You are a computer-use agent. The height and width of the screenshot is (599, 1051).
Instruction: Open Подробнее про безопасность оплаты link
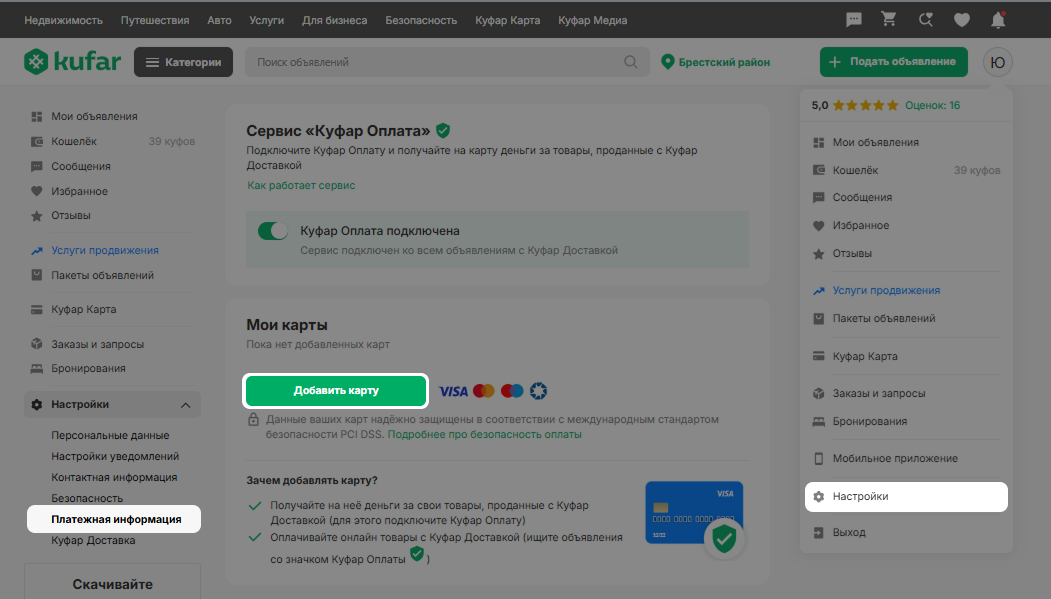485,434
